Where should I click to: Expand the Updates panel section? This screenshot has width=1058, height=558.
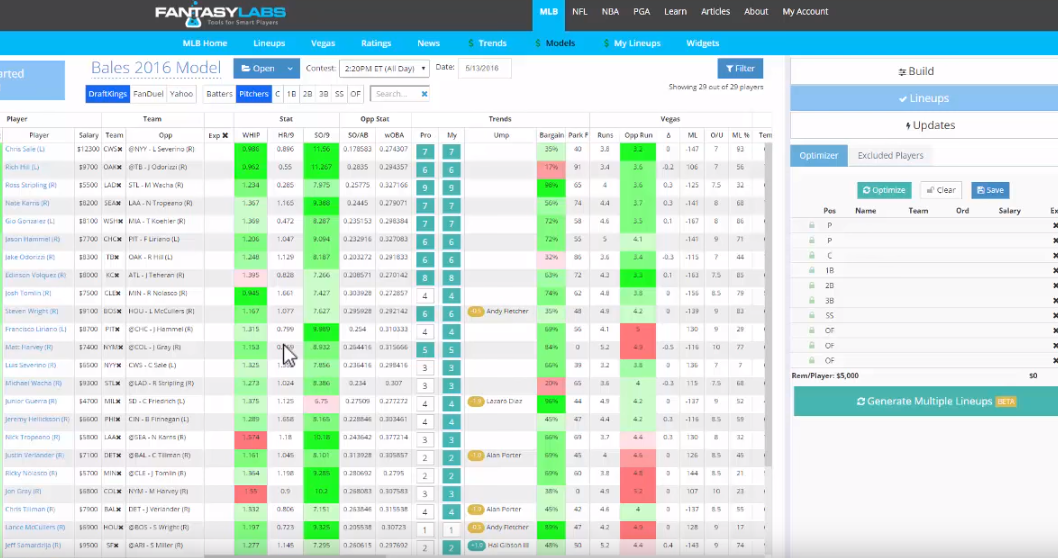pos(924,125)
